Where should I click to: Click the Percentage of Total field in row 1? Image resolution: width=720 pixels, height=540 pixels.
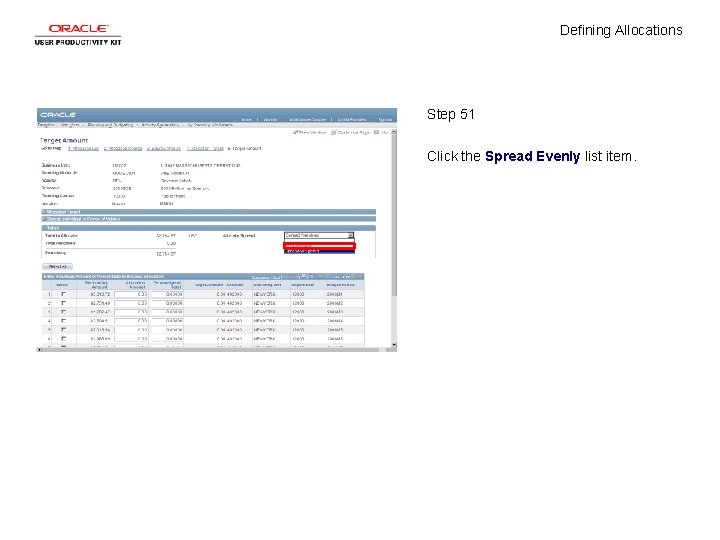(x=167, y=294)
